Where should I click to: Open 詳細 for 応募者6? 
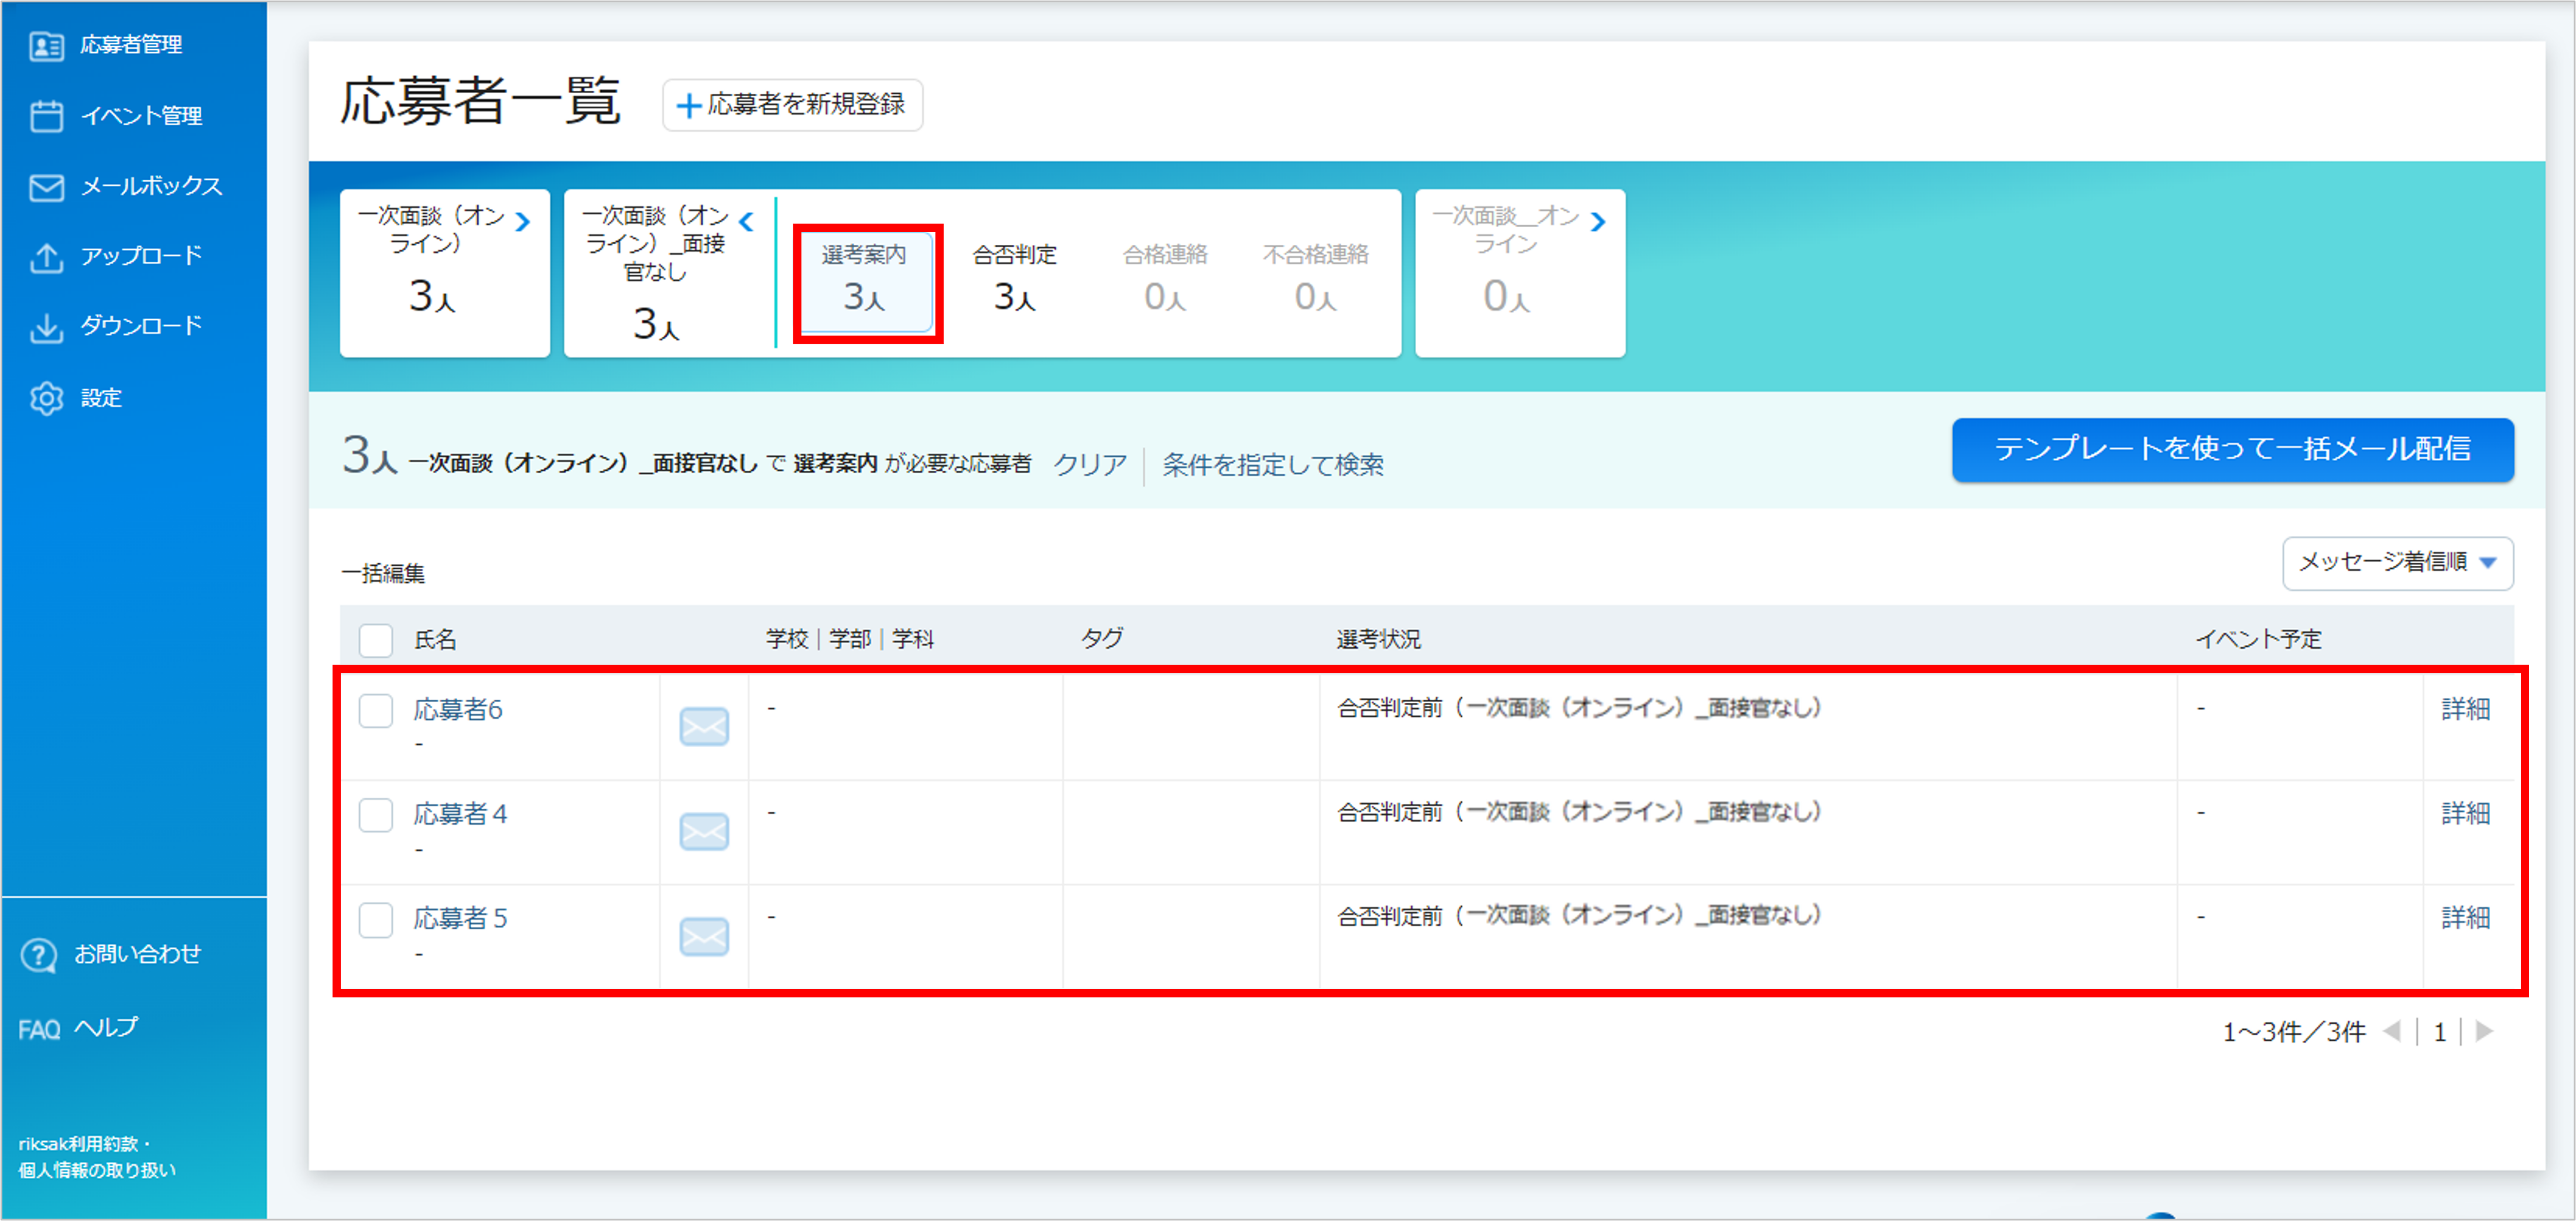coord(2465,709)
